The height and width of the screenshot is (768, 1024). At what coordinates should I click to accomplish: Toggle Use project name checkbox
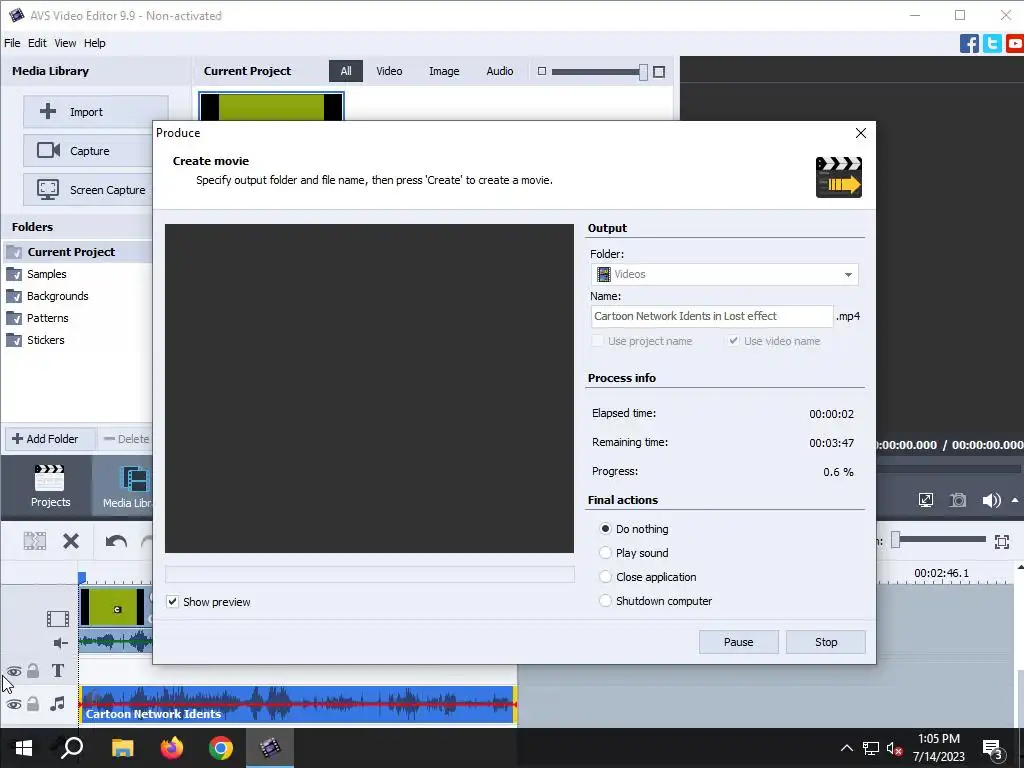point(597,341)
